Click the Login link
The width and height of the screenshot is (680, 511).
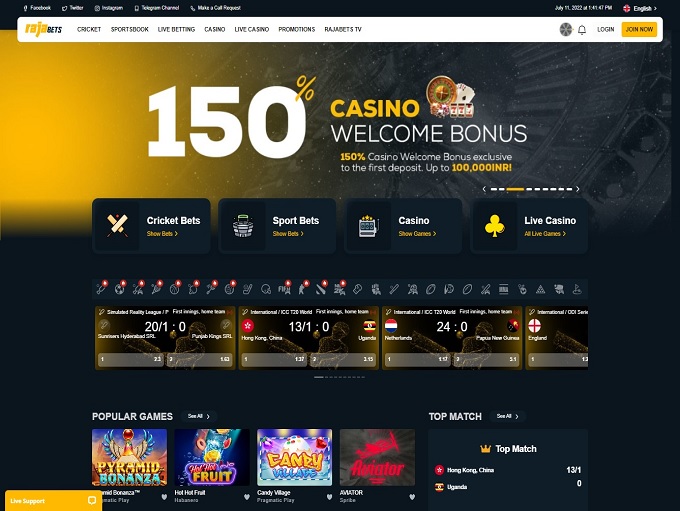605,29
